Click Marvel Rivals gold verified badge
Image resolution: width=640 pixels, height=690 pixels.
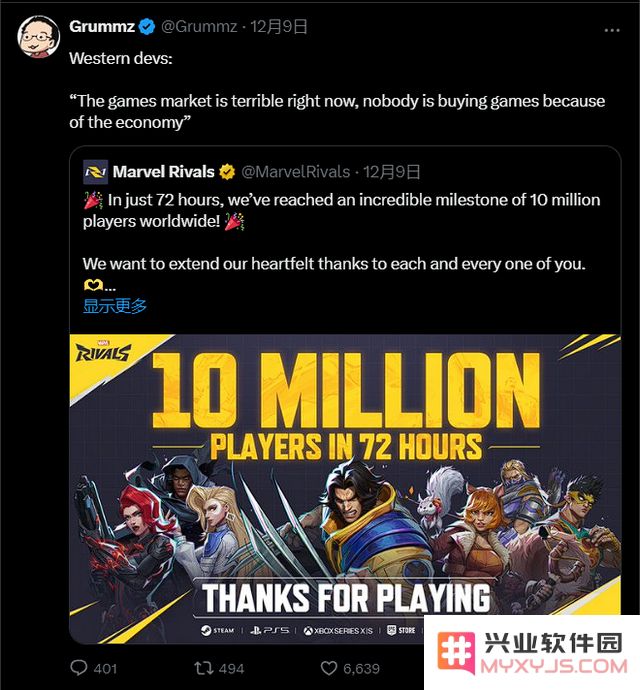[227, 172]
